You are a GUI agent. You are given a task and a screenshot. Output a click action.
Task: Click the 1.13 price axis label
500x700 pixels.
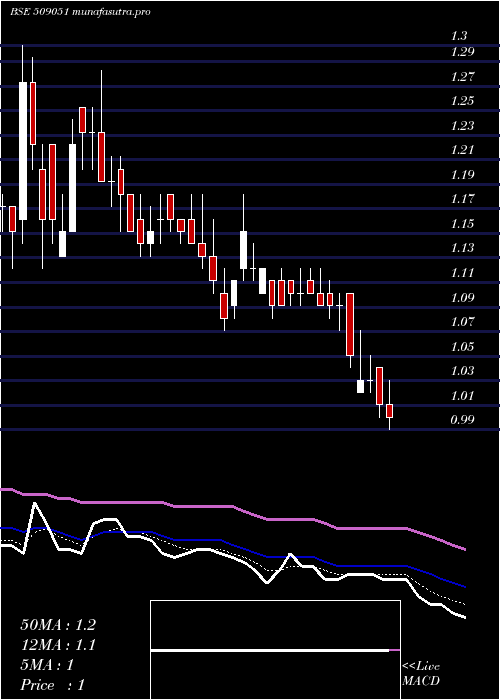pyautogui.click(x=462, y=248)
